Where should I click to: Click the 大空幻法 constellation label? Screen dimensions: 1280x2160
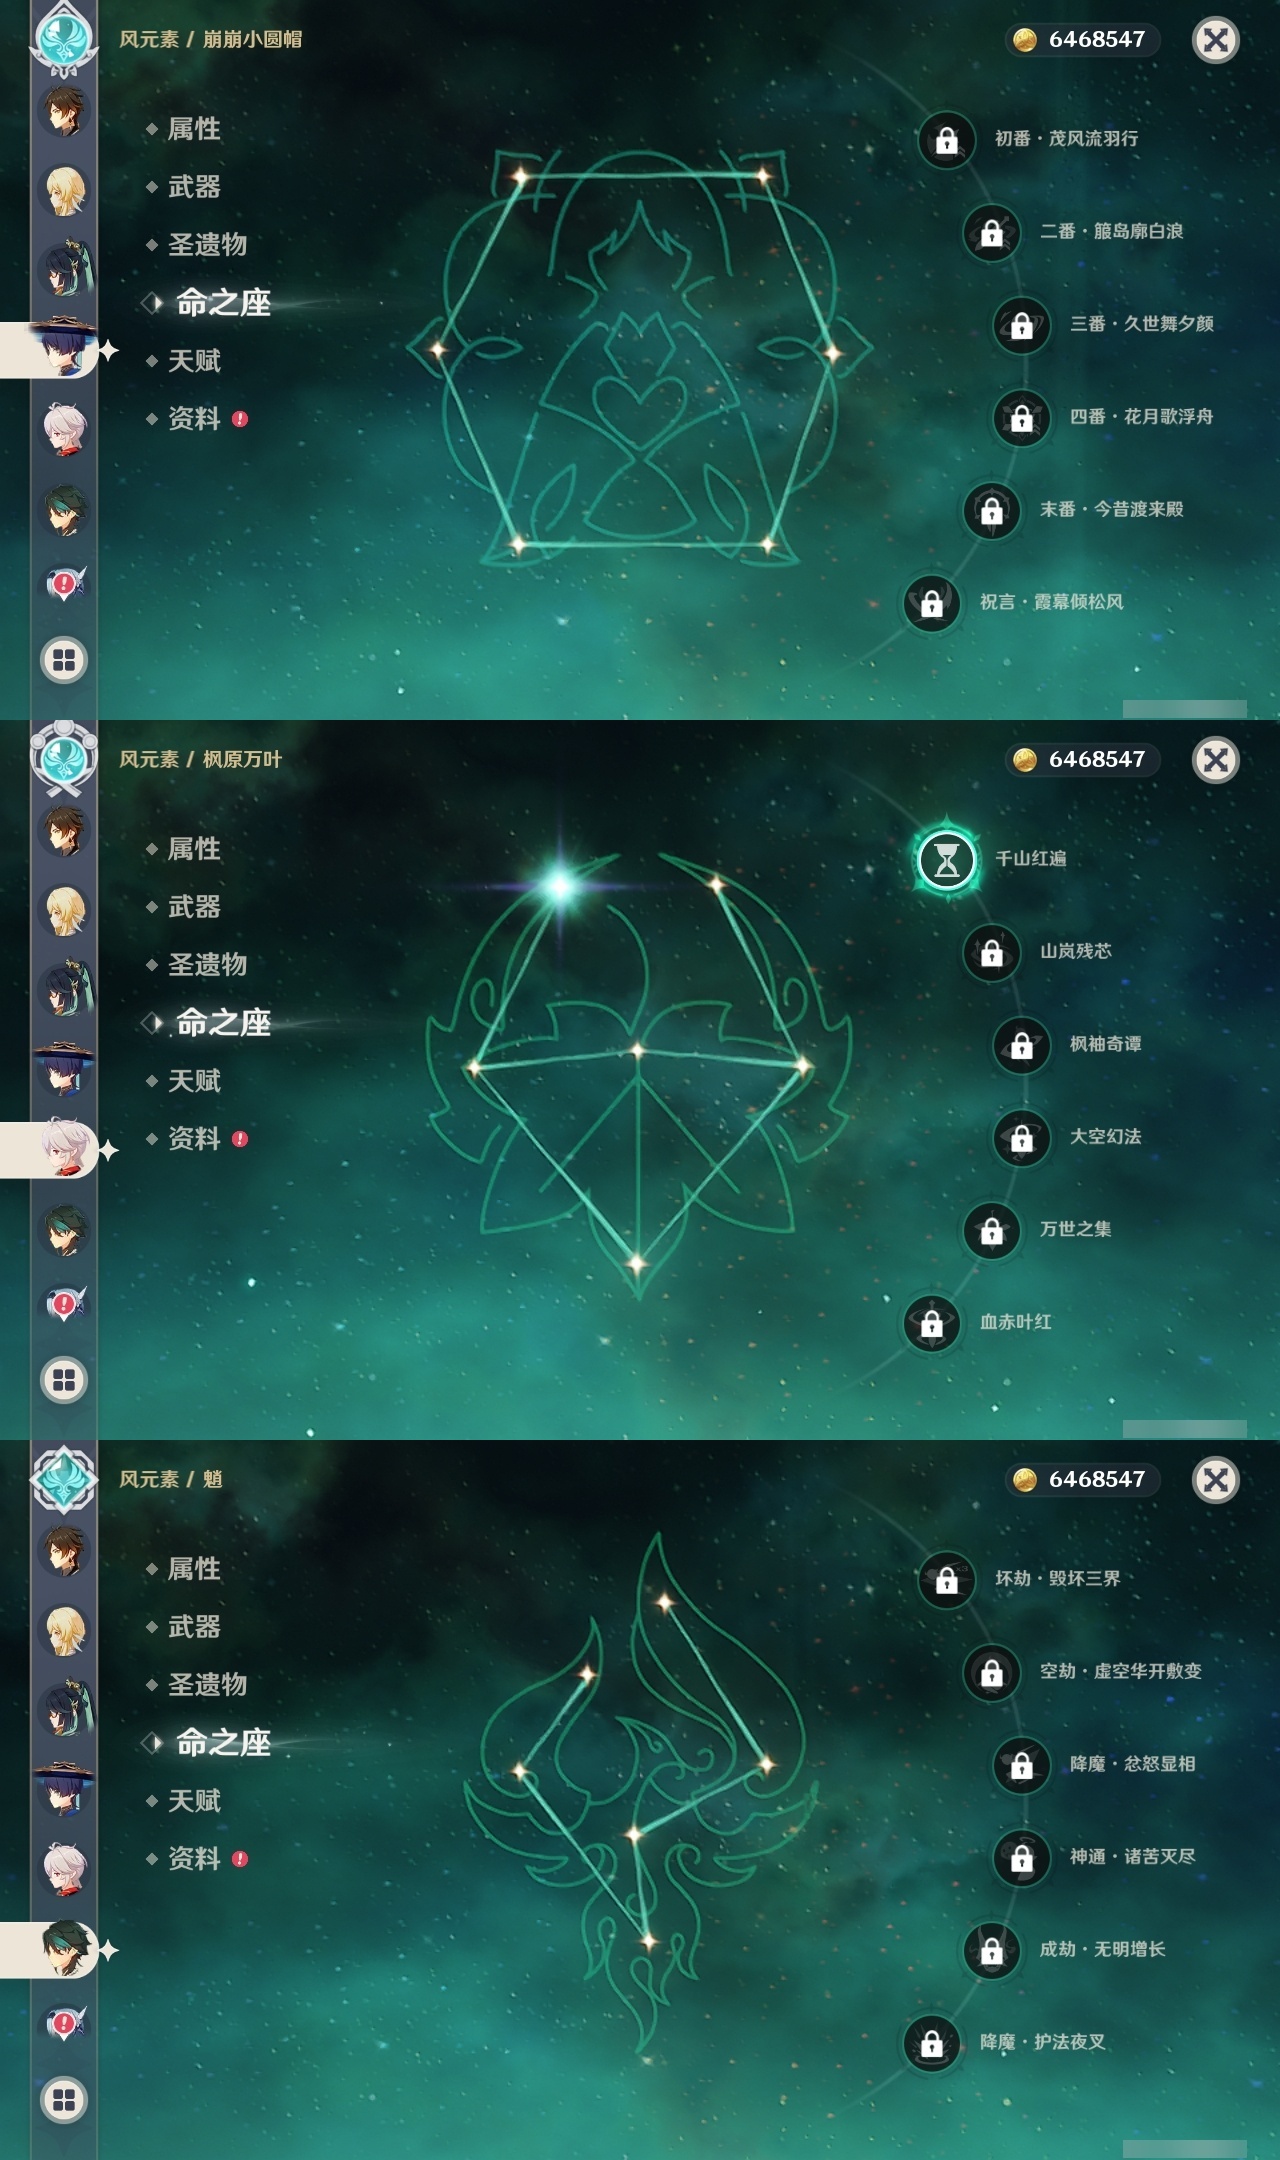tap(1105, 1137)
